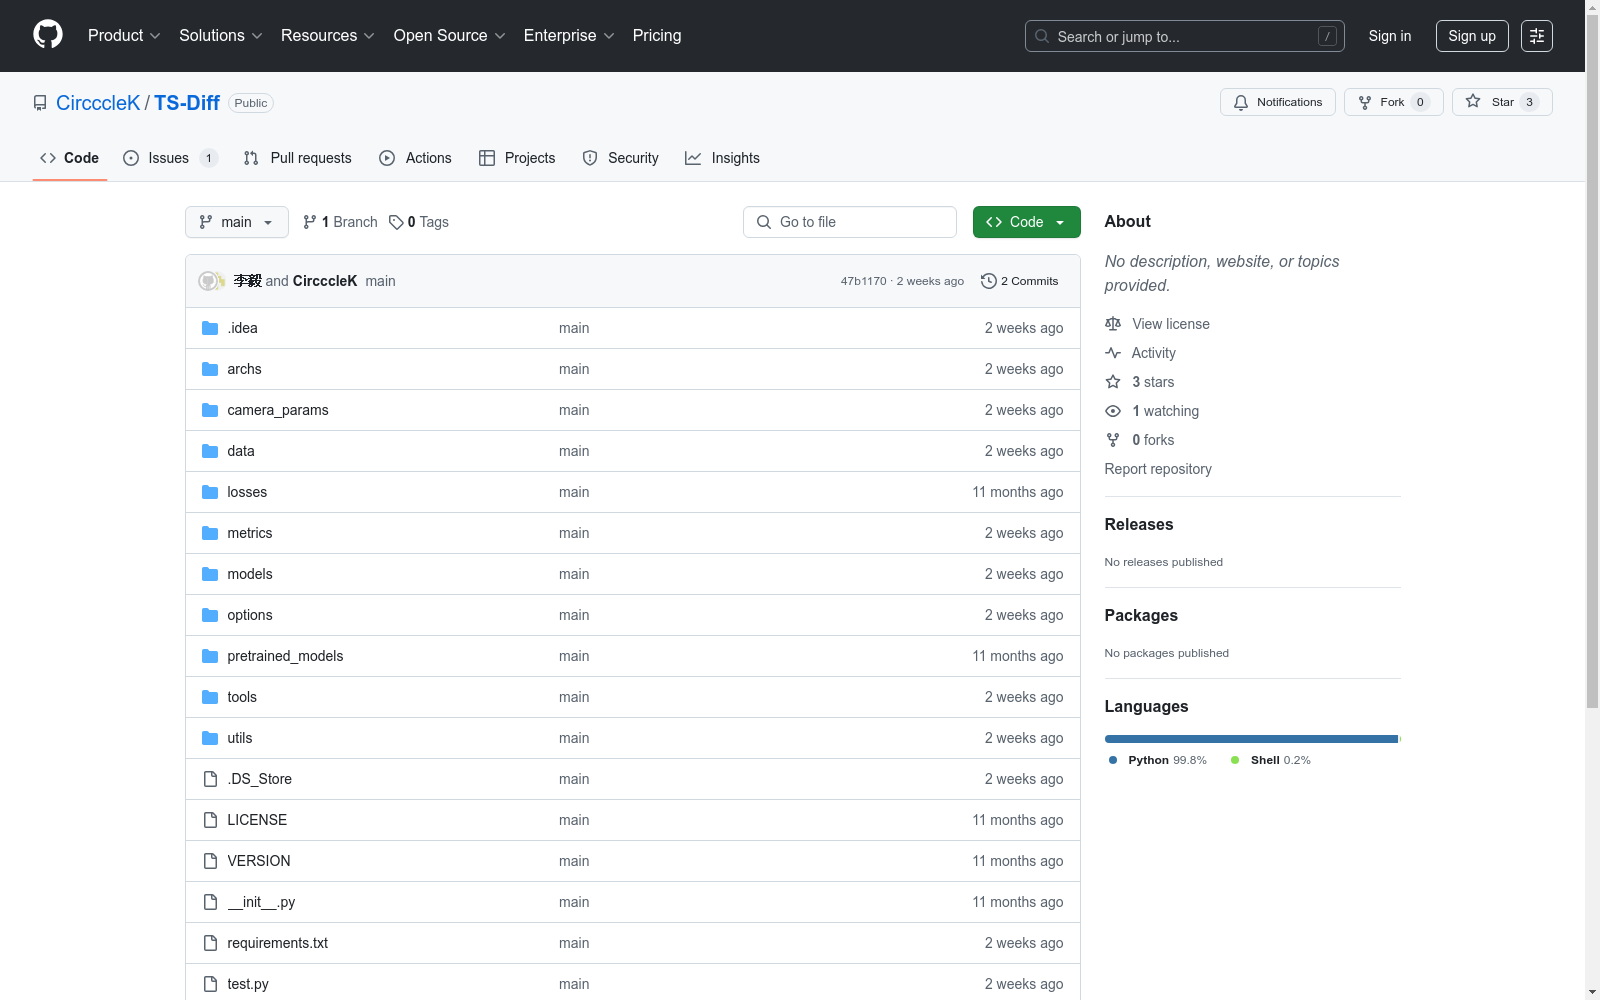This screenshot has width=1600, height=1000.
Task: Click the bell icon in Notifications button
Action: click(x=1241, y=102)
